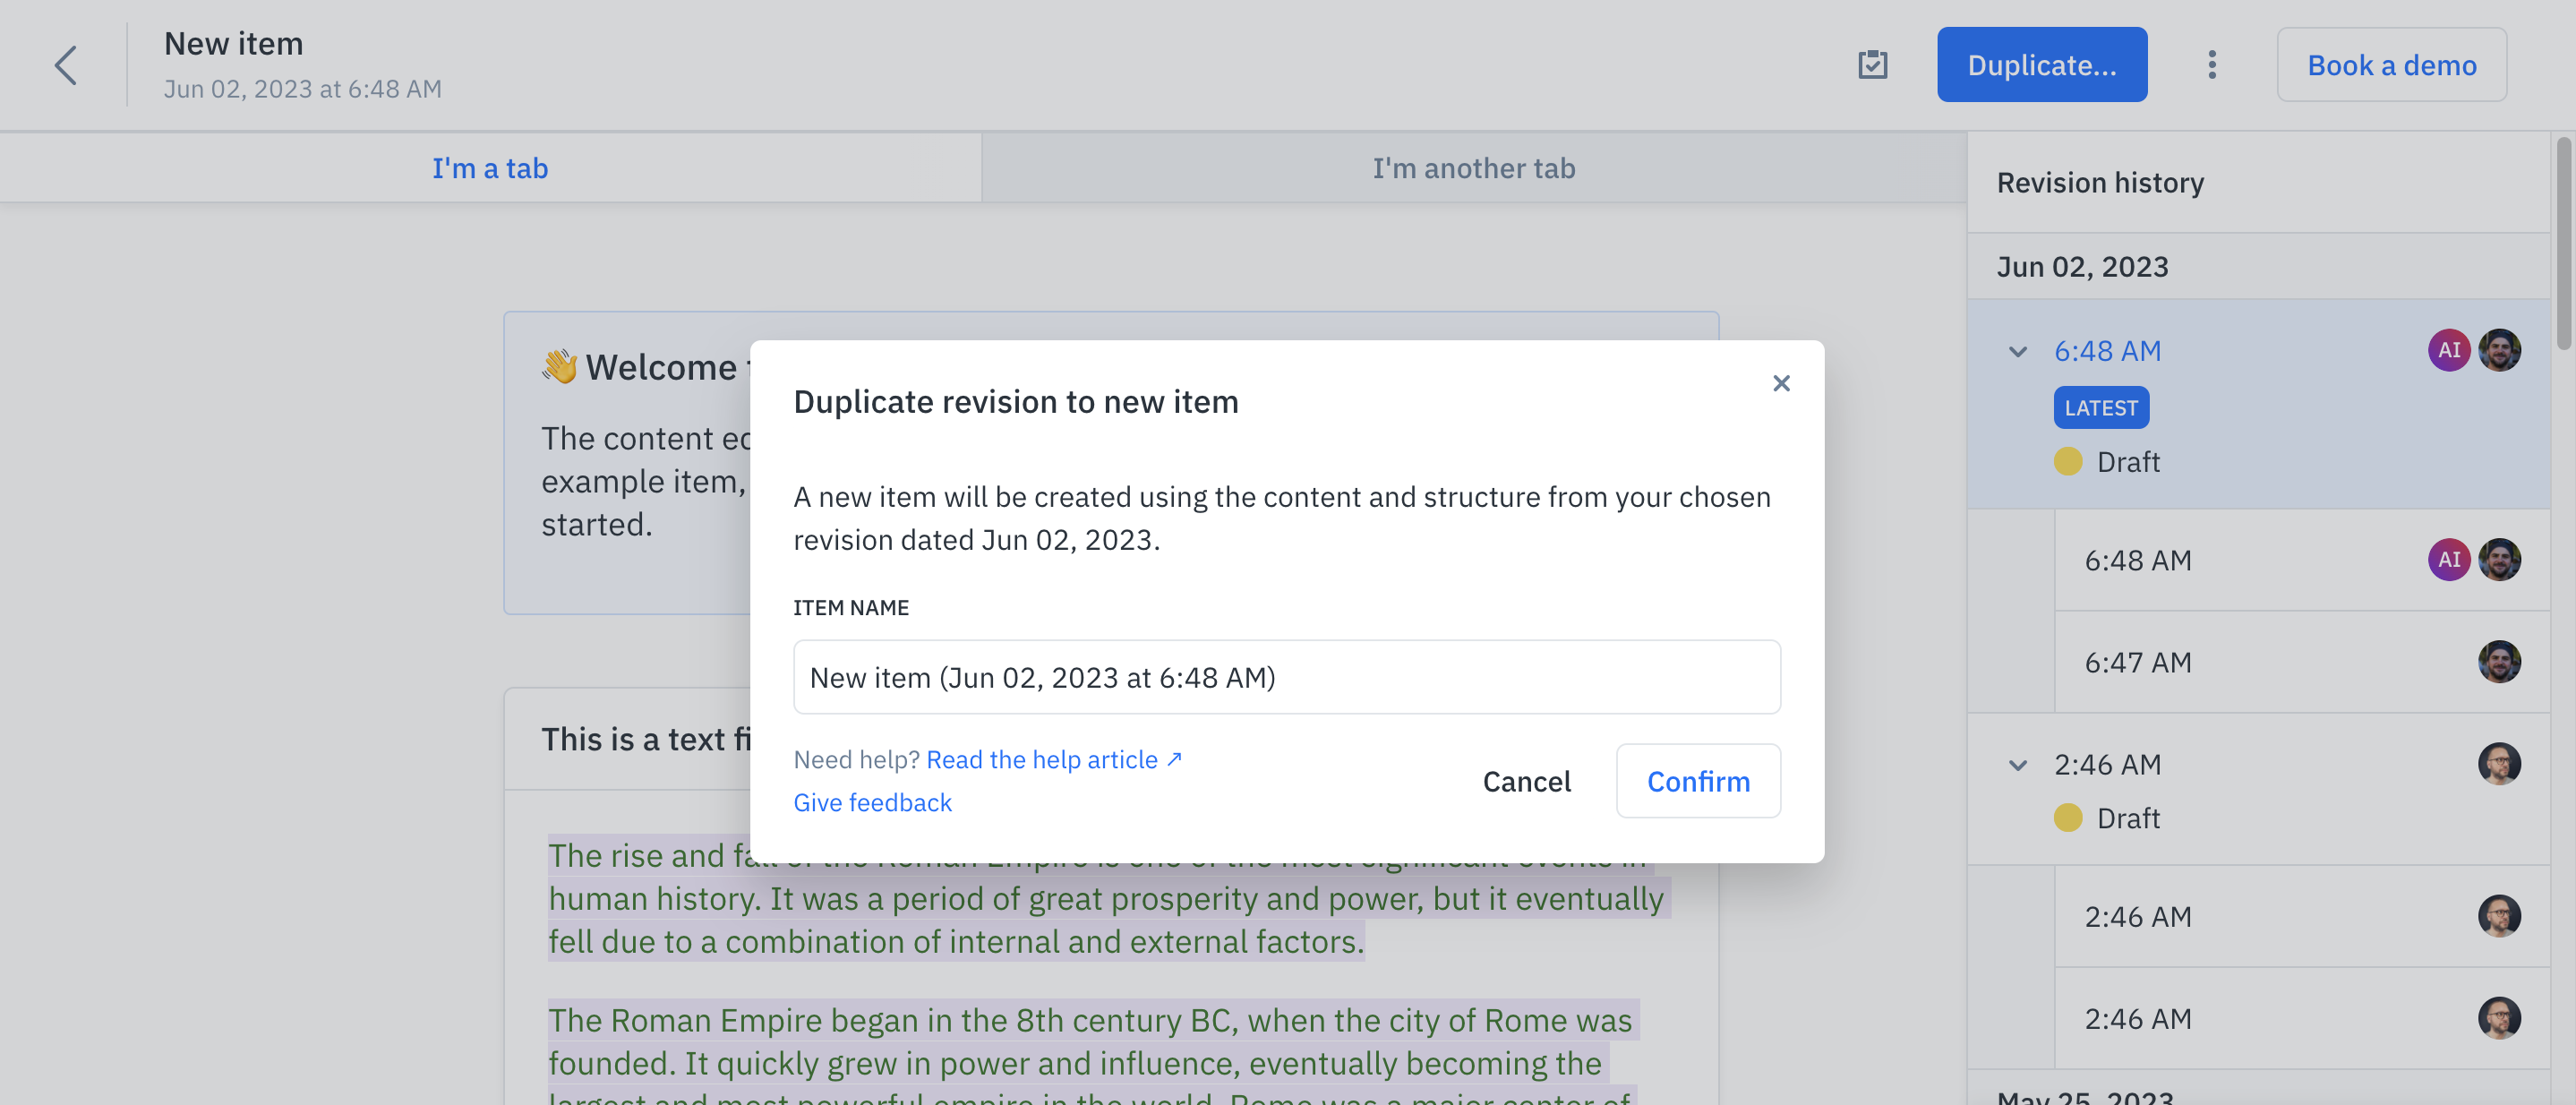Click the AI avatar on latest revision

pos(2448,350)
